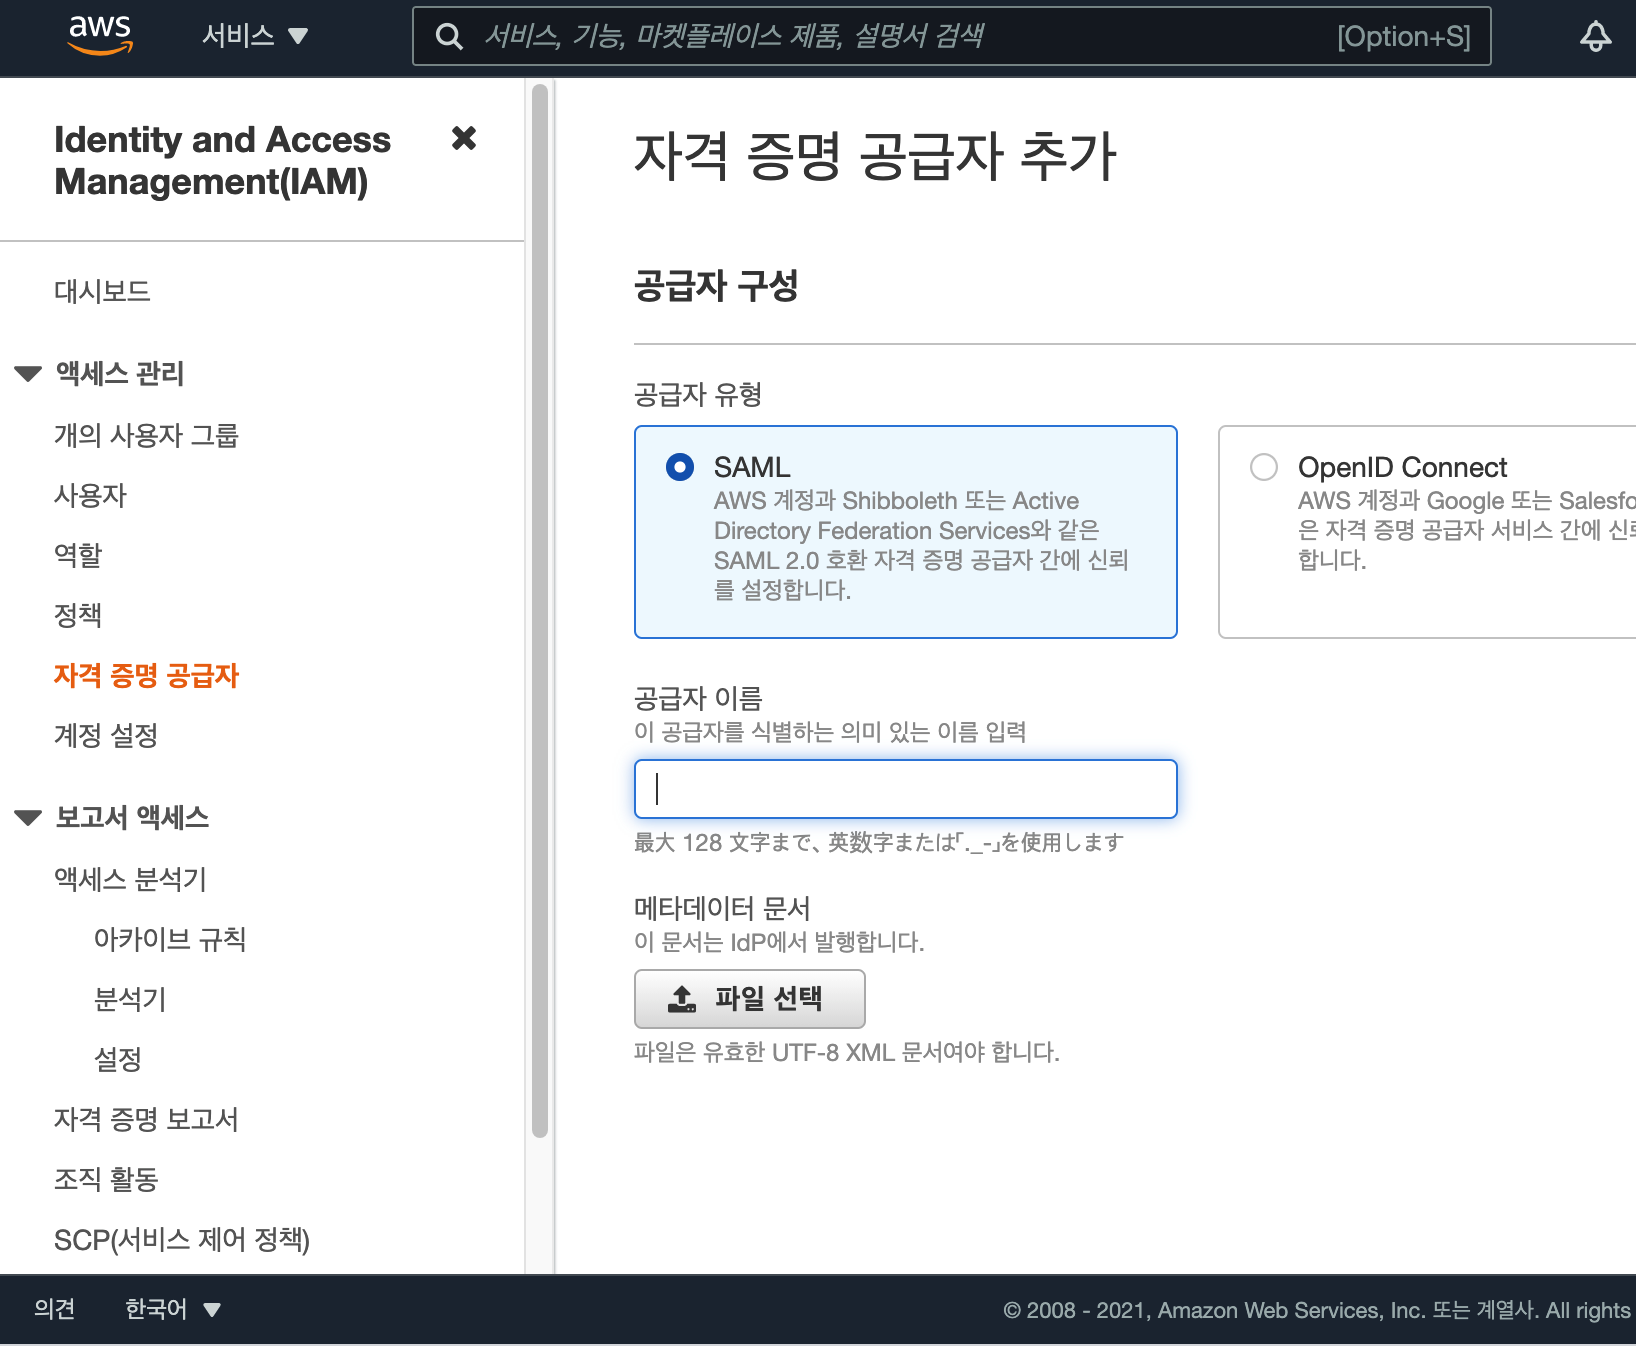Click the 의견 feedback link

click(x=53, y=1309)
